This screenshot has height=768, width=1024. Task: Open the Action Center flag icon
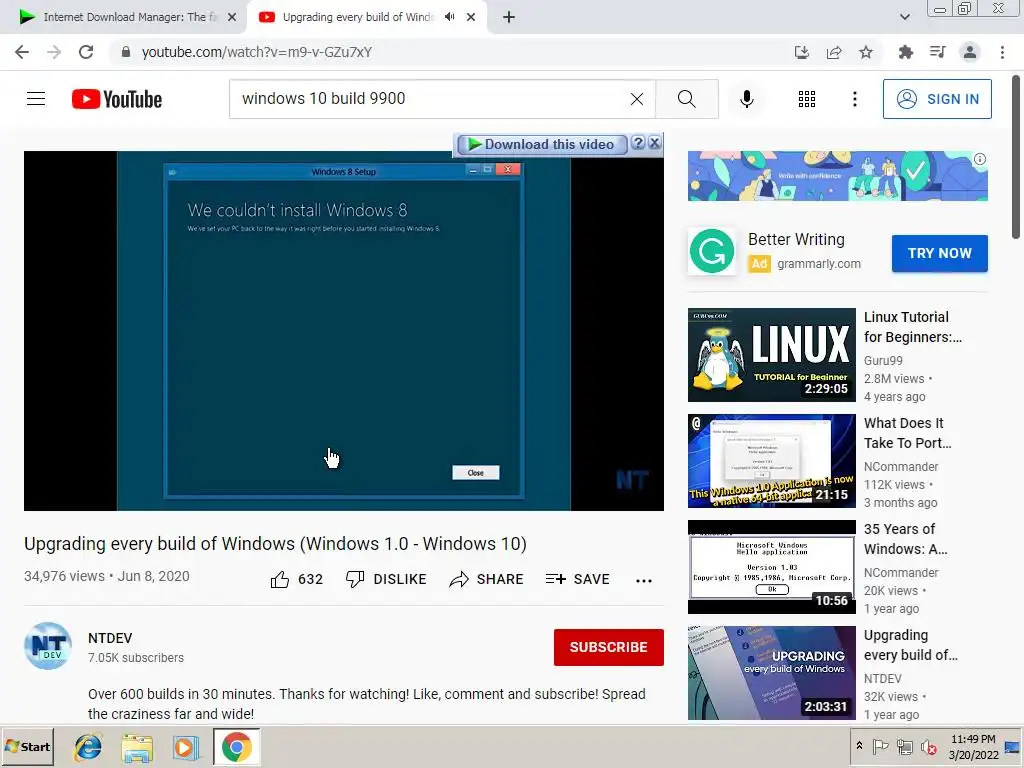click(x=880, y=746)
